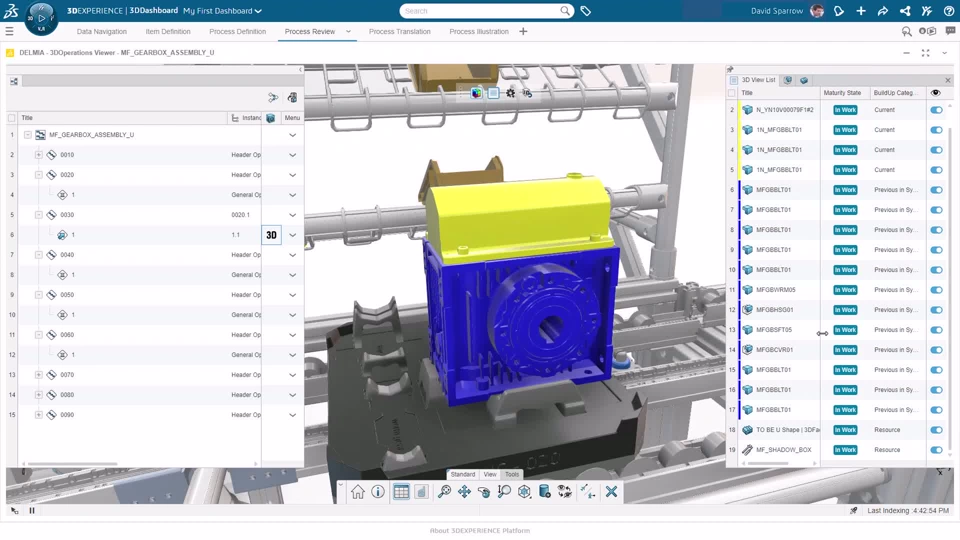Switch to the Item Definition tab
960x540 pixels.
[x=168, y=31]
